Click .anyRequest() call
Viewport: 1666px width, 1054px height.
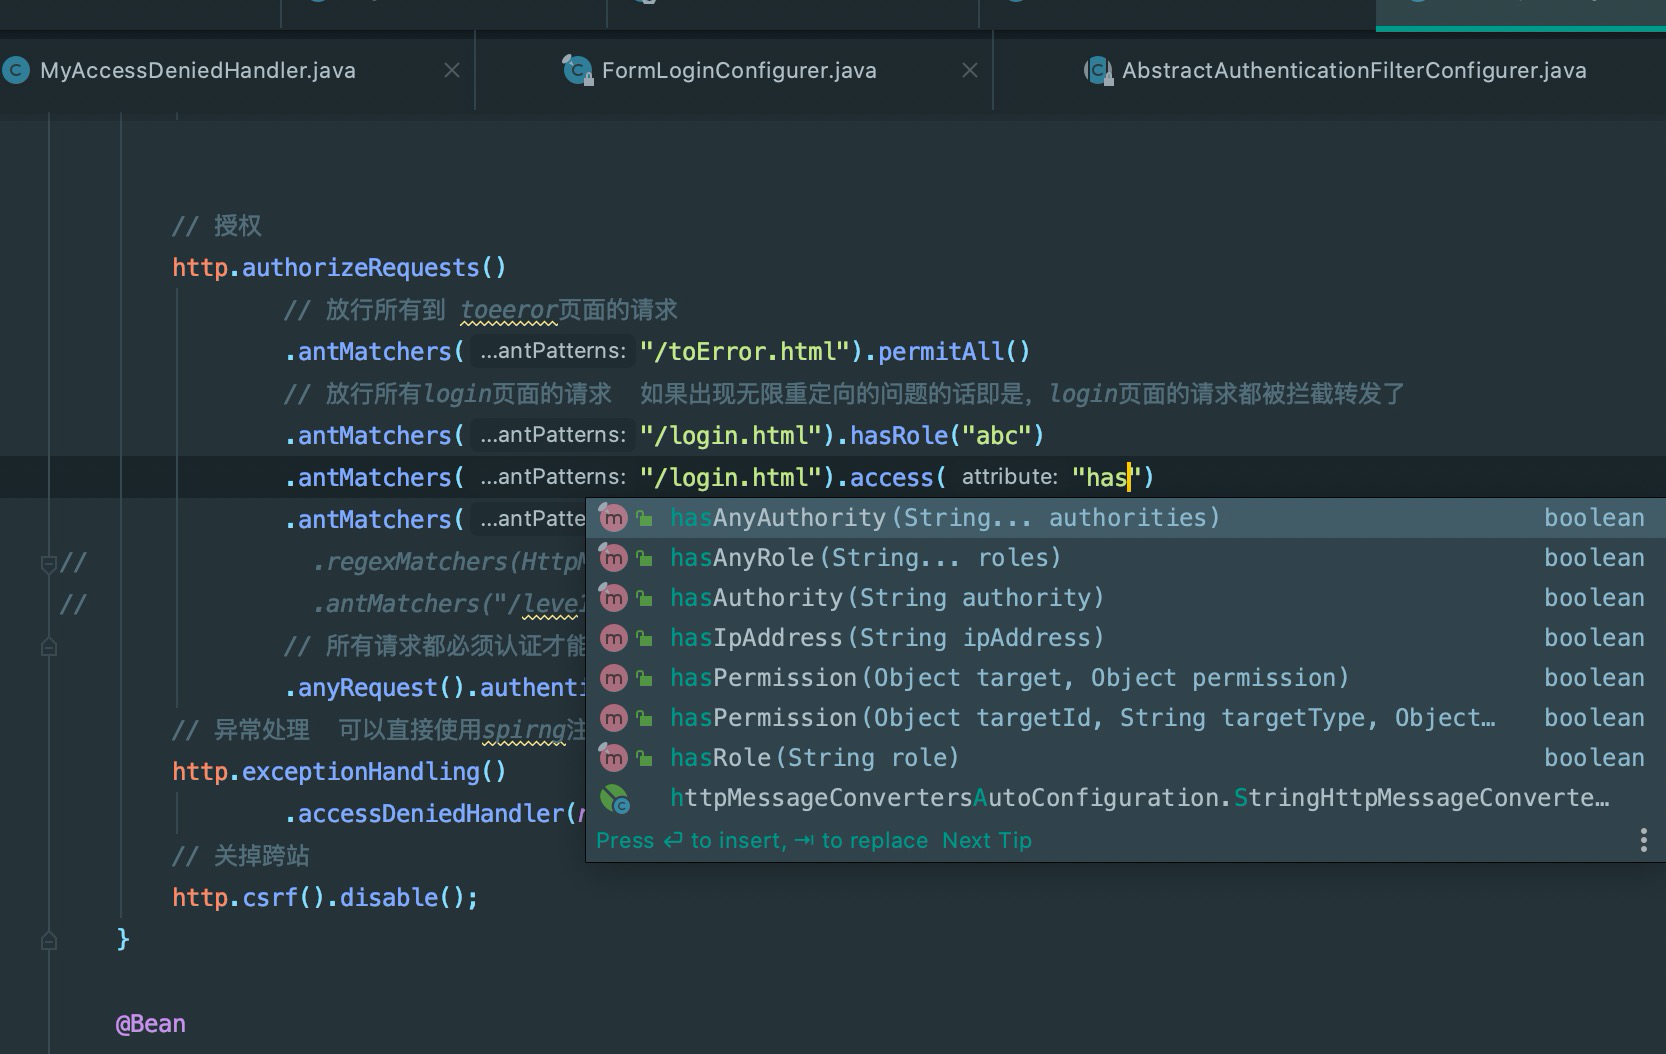pyautogui.click(x=375, y=688)
